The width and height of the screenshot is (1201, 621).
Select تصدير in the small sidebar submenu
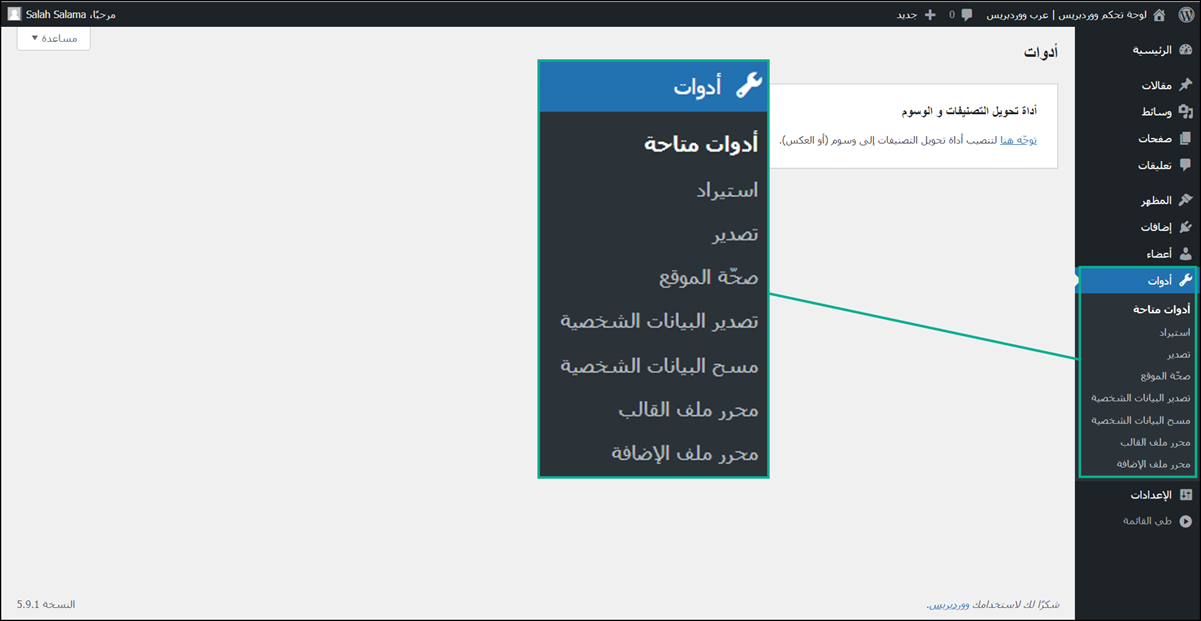point(1178,354)
